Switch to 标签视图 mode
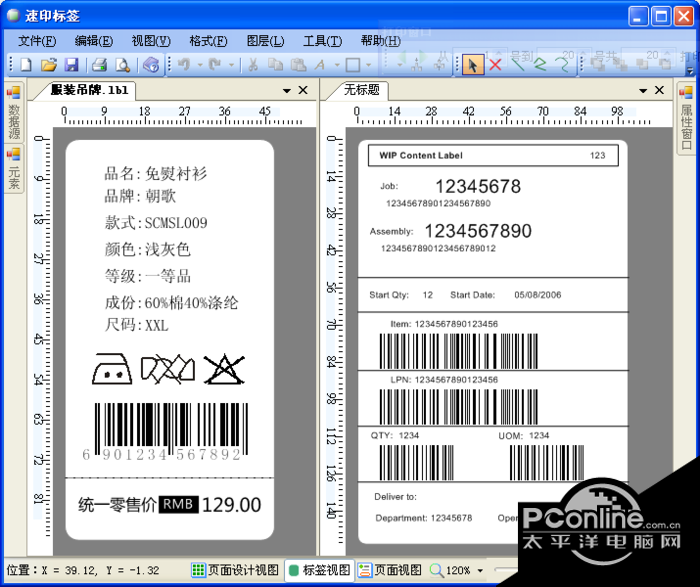The width and height of the screenshot is (700, 587). click(x=320, y=570)
